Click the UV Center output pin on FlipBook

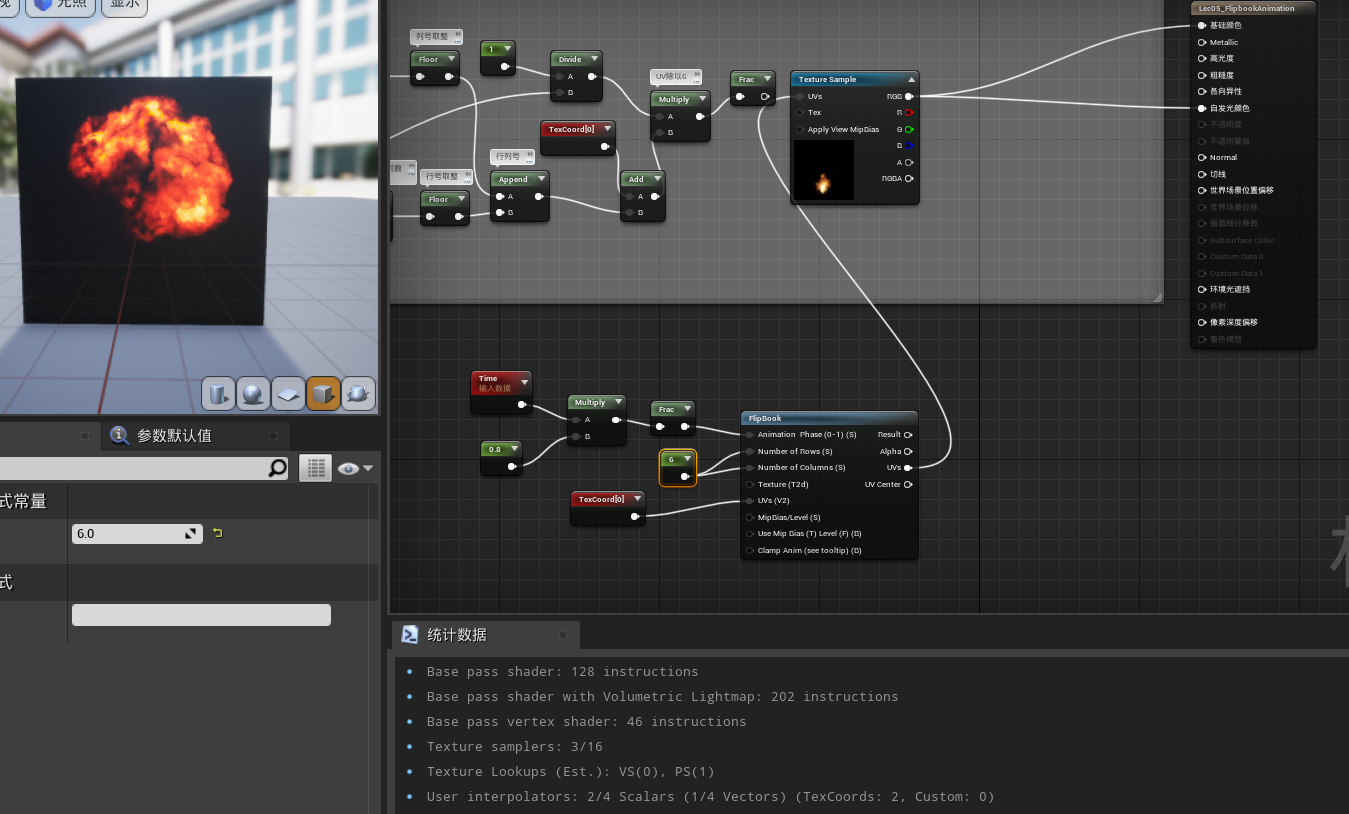(908, 484)
